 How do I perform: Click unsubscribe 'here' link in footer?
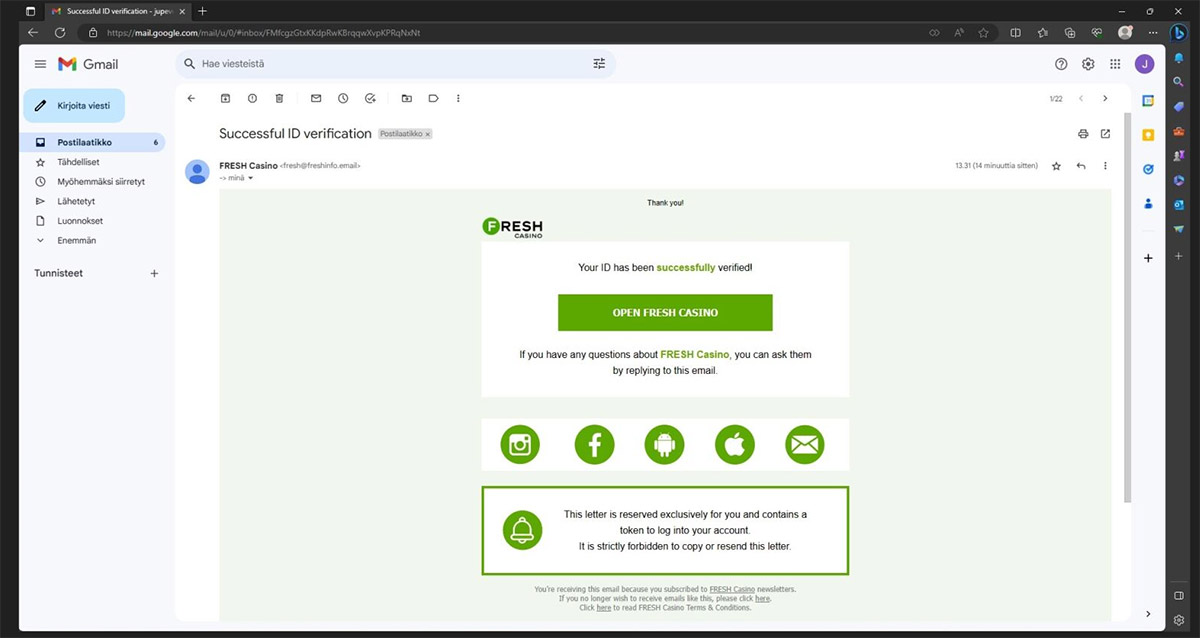click(763, 598)
